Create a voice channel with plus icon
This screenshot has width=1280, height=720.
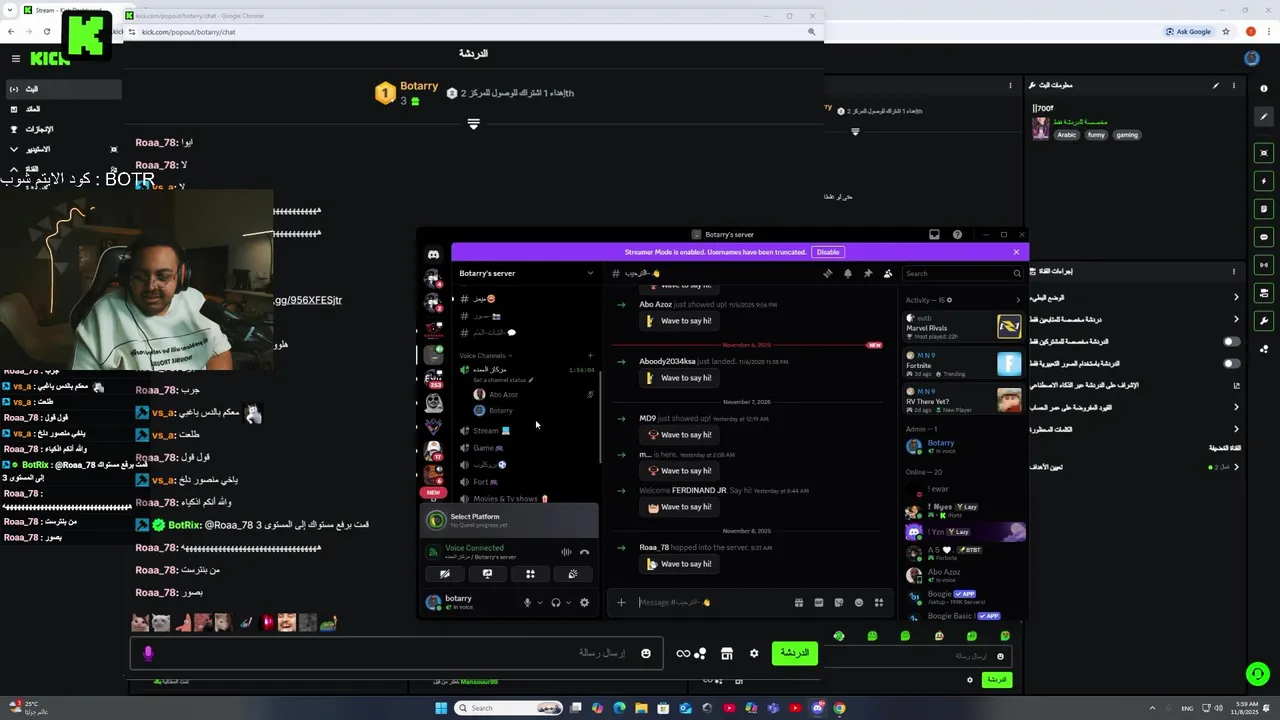[590, 355]
